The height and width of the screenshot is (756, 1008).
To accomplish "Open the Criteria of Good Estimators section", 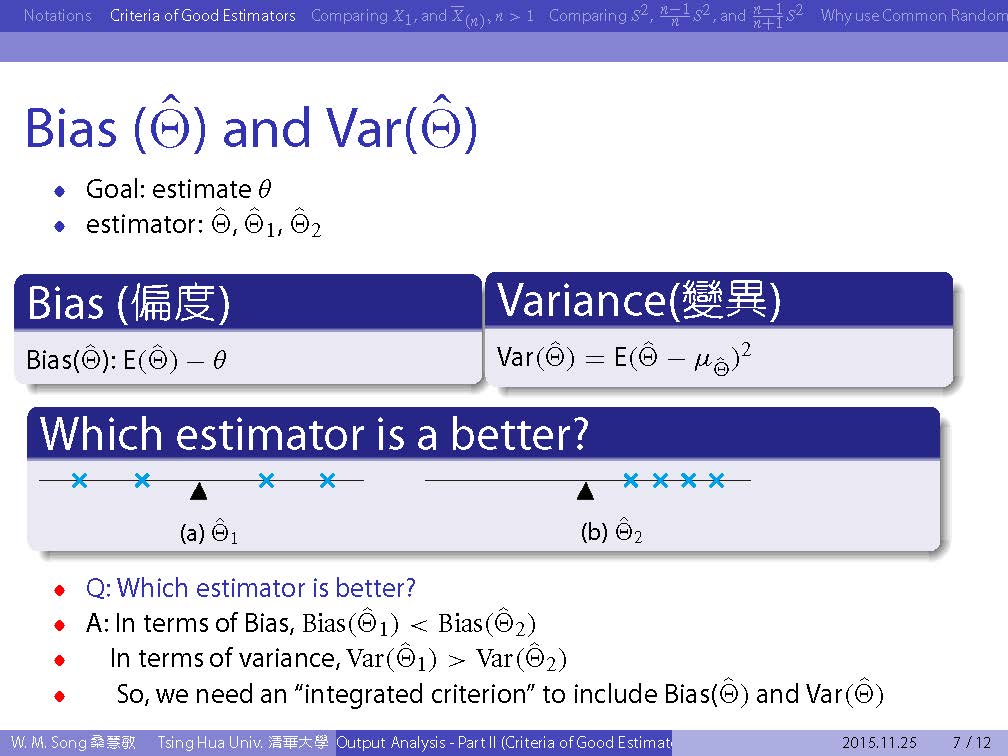I will click(x=203, y=16).
